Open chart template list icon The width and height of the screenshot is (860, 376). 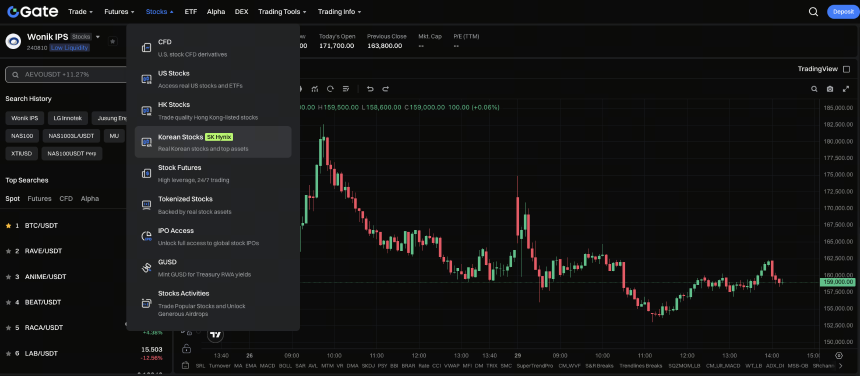click(x=346, y=89)
